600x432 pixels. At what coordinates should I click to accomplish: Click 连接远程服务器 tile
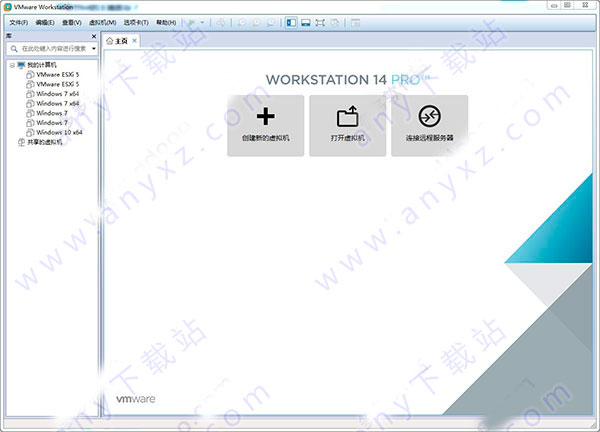coord(429,126)
